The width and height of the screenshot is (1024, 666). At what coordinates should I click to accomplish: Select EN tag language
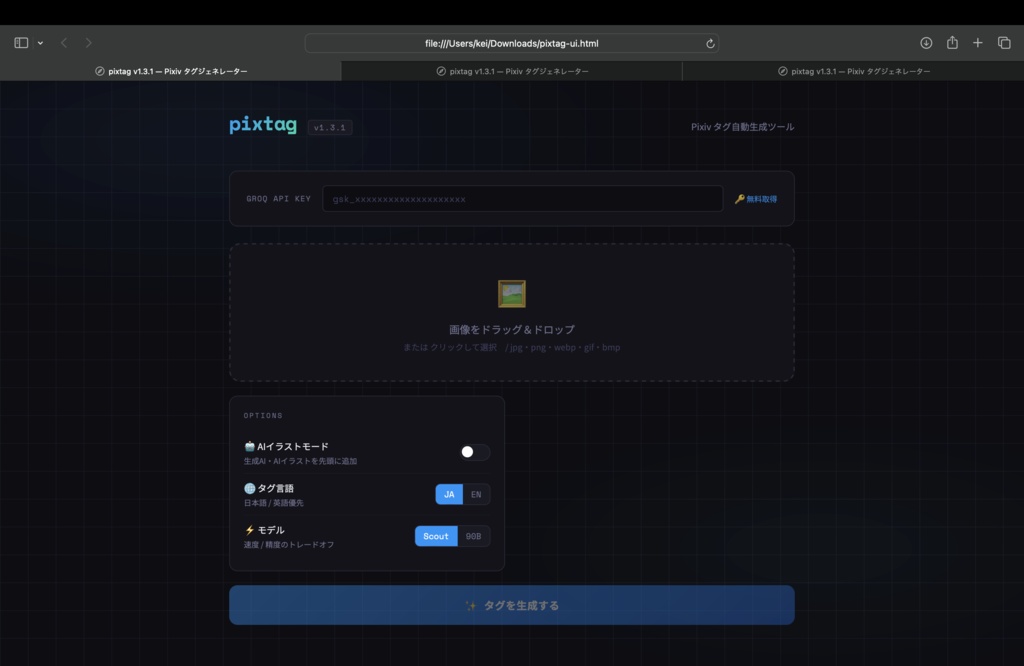[476, 494]
